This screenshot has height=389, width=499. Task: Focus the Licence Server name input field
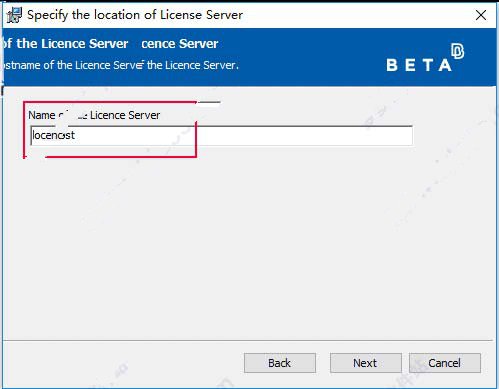221,135
